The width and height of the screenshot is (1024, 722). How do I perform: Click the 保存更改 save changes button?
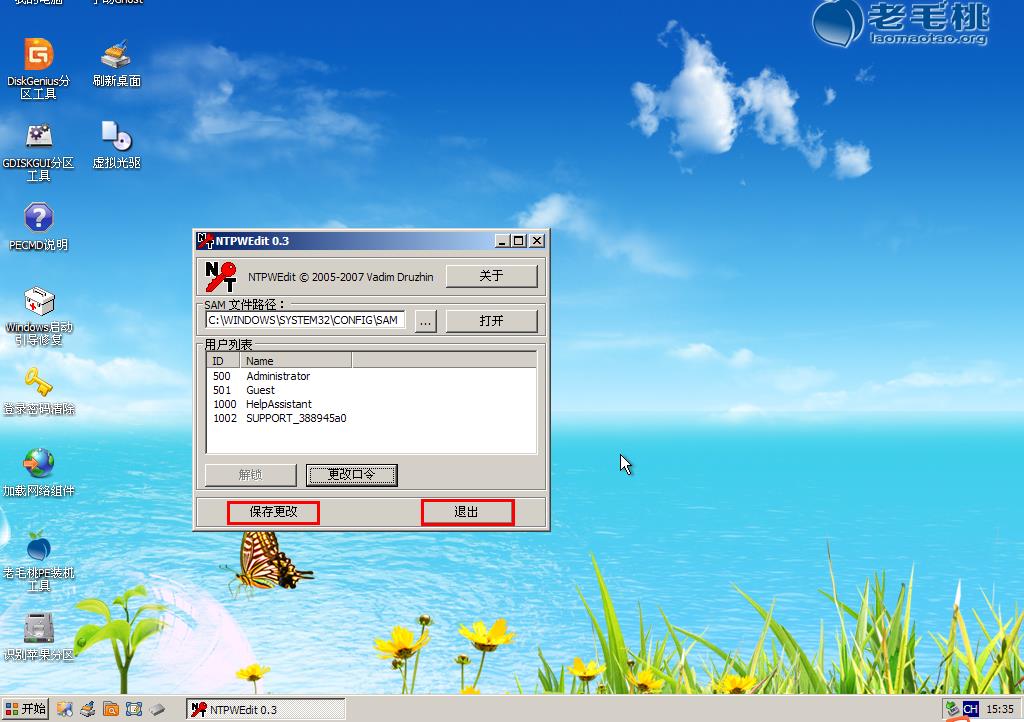tap(273, 512)
